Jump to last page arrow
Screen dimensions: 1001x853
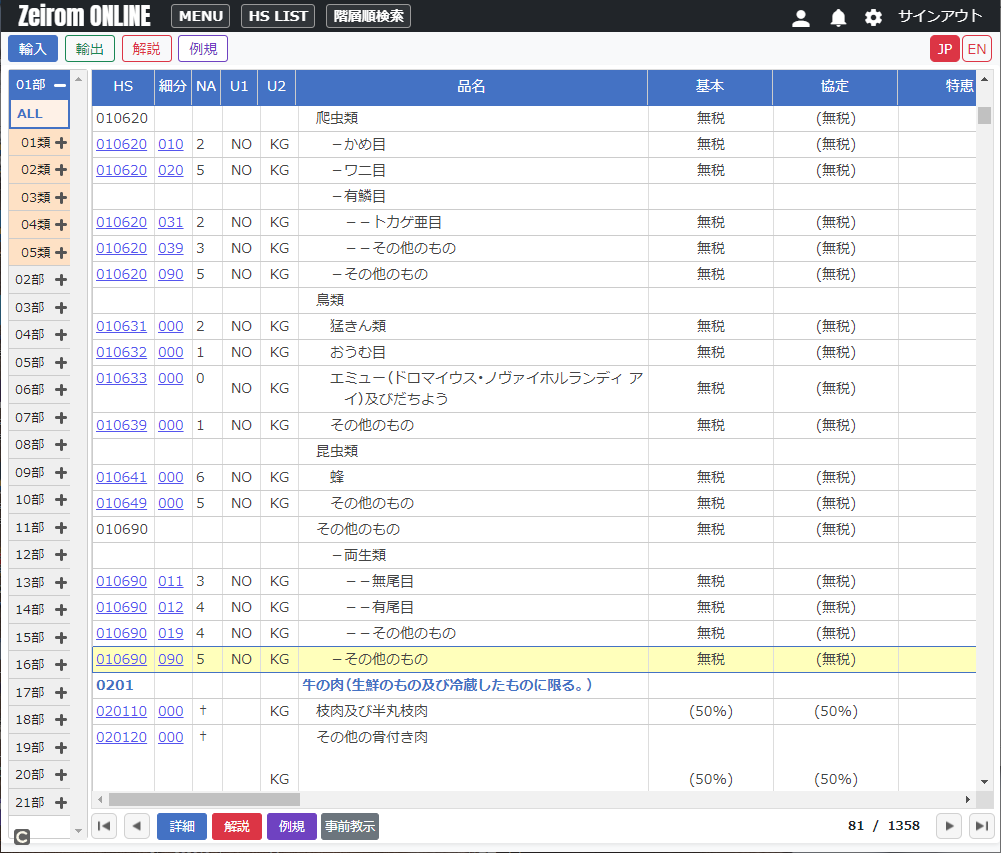click(x=982, y=826)
